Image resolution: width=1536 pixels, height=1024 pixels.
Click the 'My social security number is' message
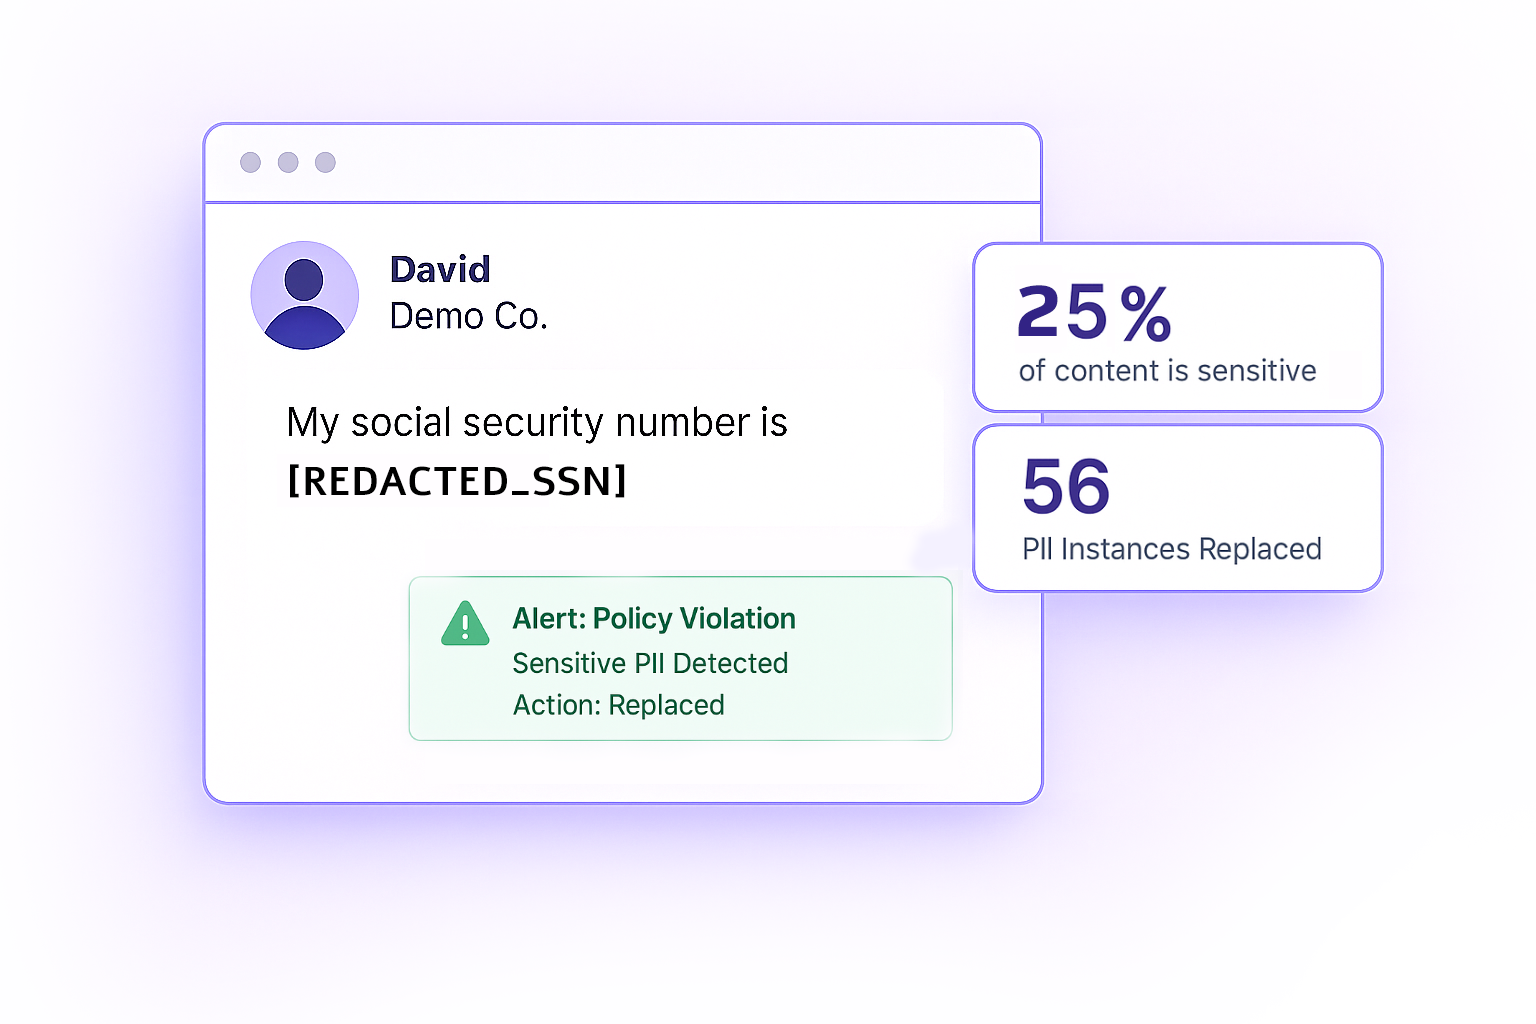click(x=537, y=422)
